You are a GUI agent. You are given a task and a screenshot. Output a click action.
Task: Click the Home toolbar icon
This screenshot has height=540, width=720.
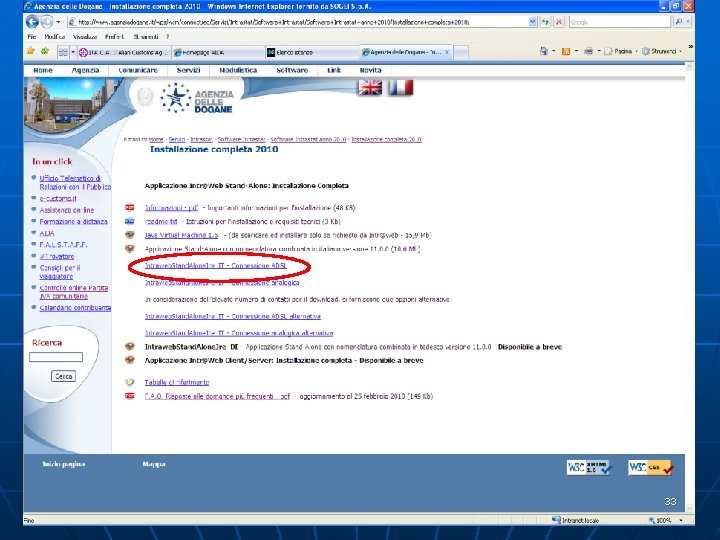544,51
